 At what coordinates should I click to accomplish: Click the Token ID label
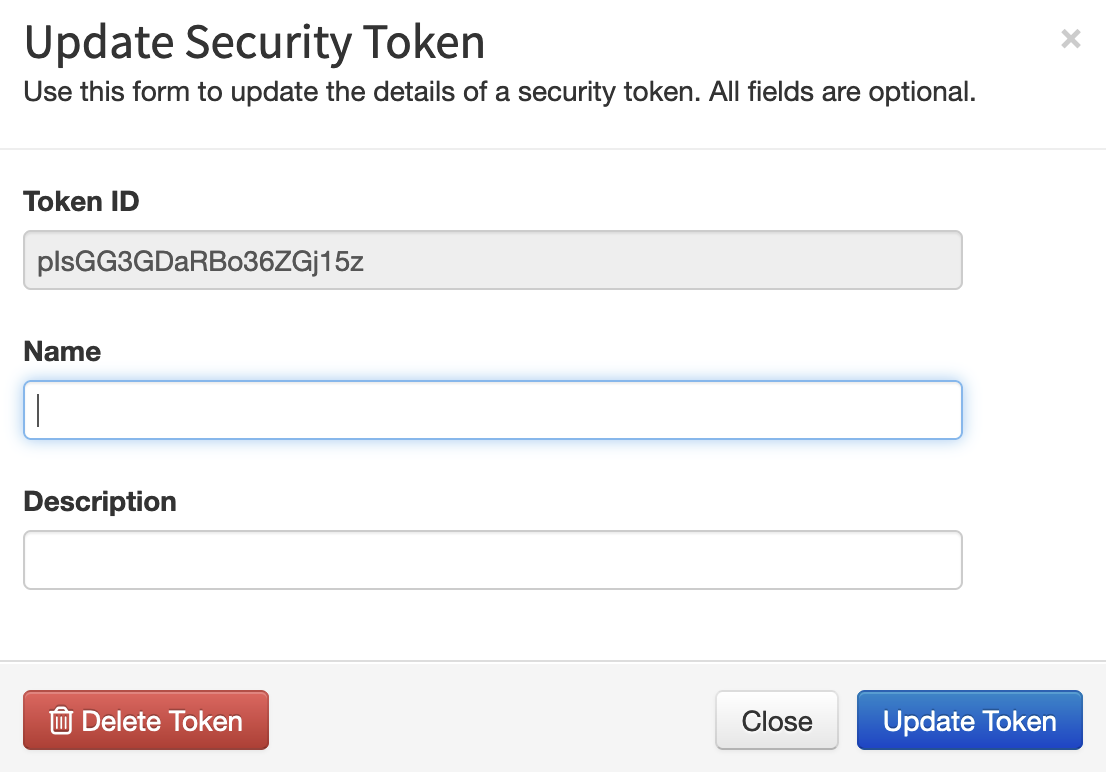coord(81,202)
